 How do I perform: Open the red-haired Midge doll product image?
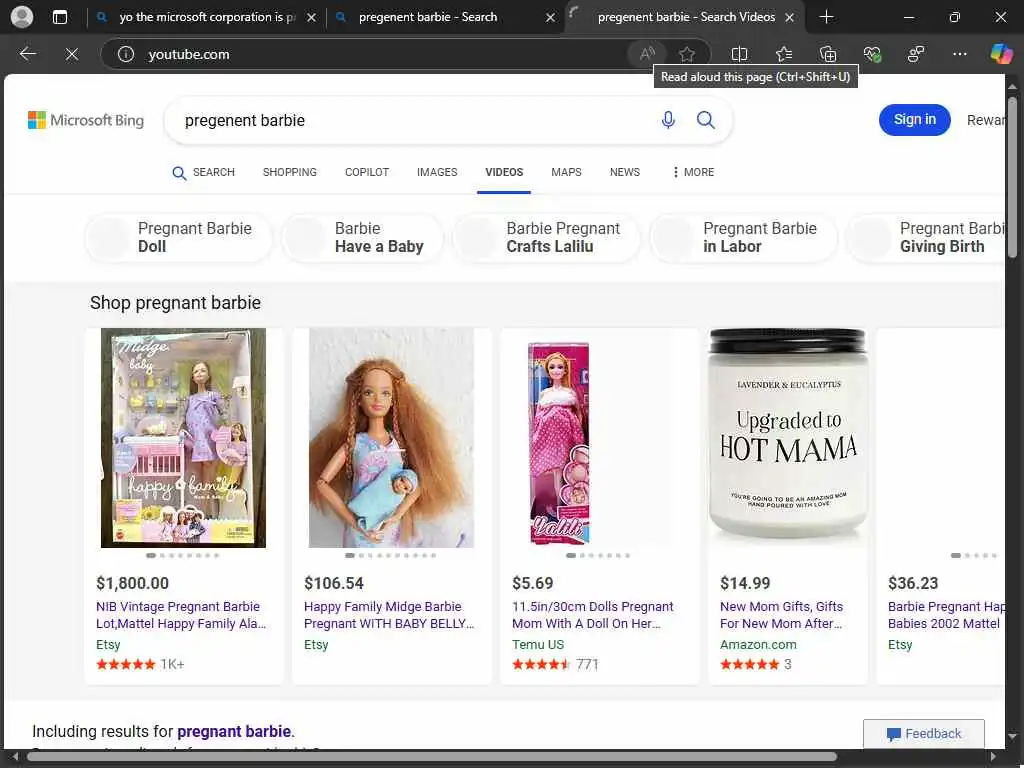tap(391, 438)
